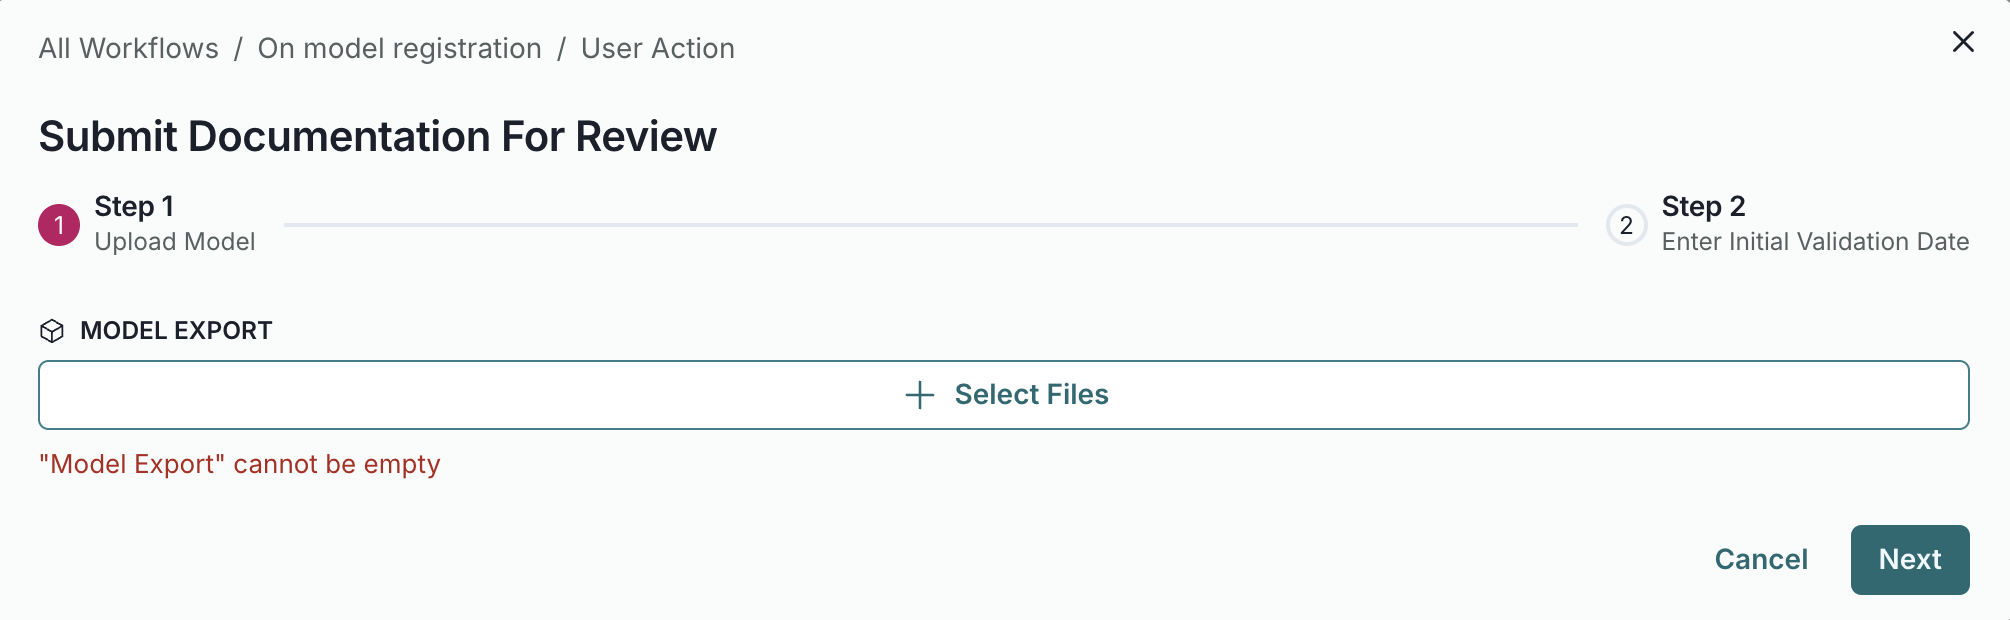Image resolution: width=2010 pixels, height=620 pixels.
Task: Open All Workflows from the breadcrumb
Action: [x=128, y=48]
